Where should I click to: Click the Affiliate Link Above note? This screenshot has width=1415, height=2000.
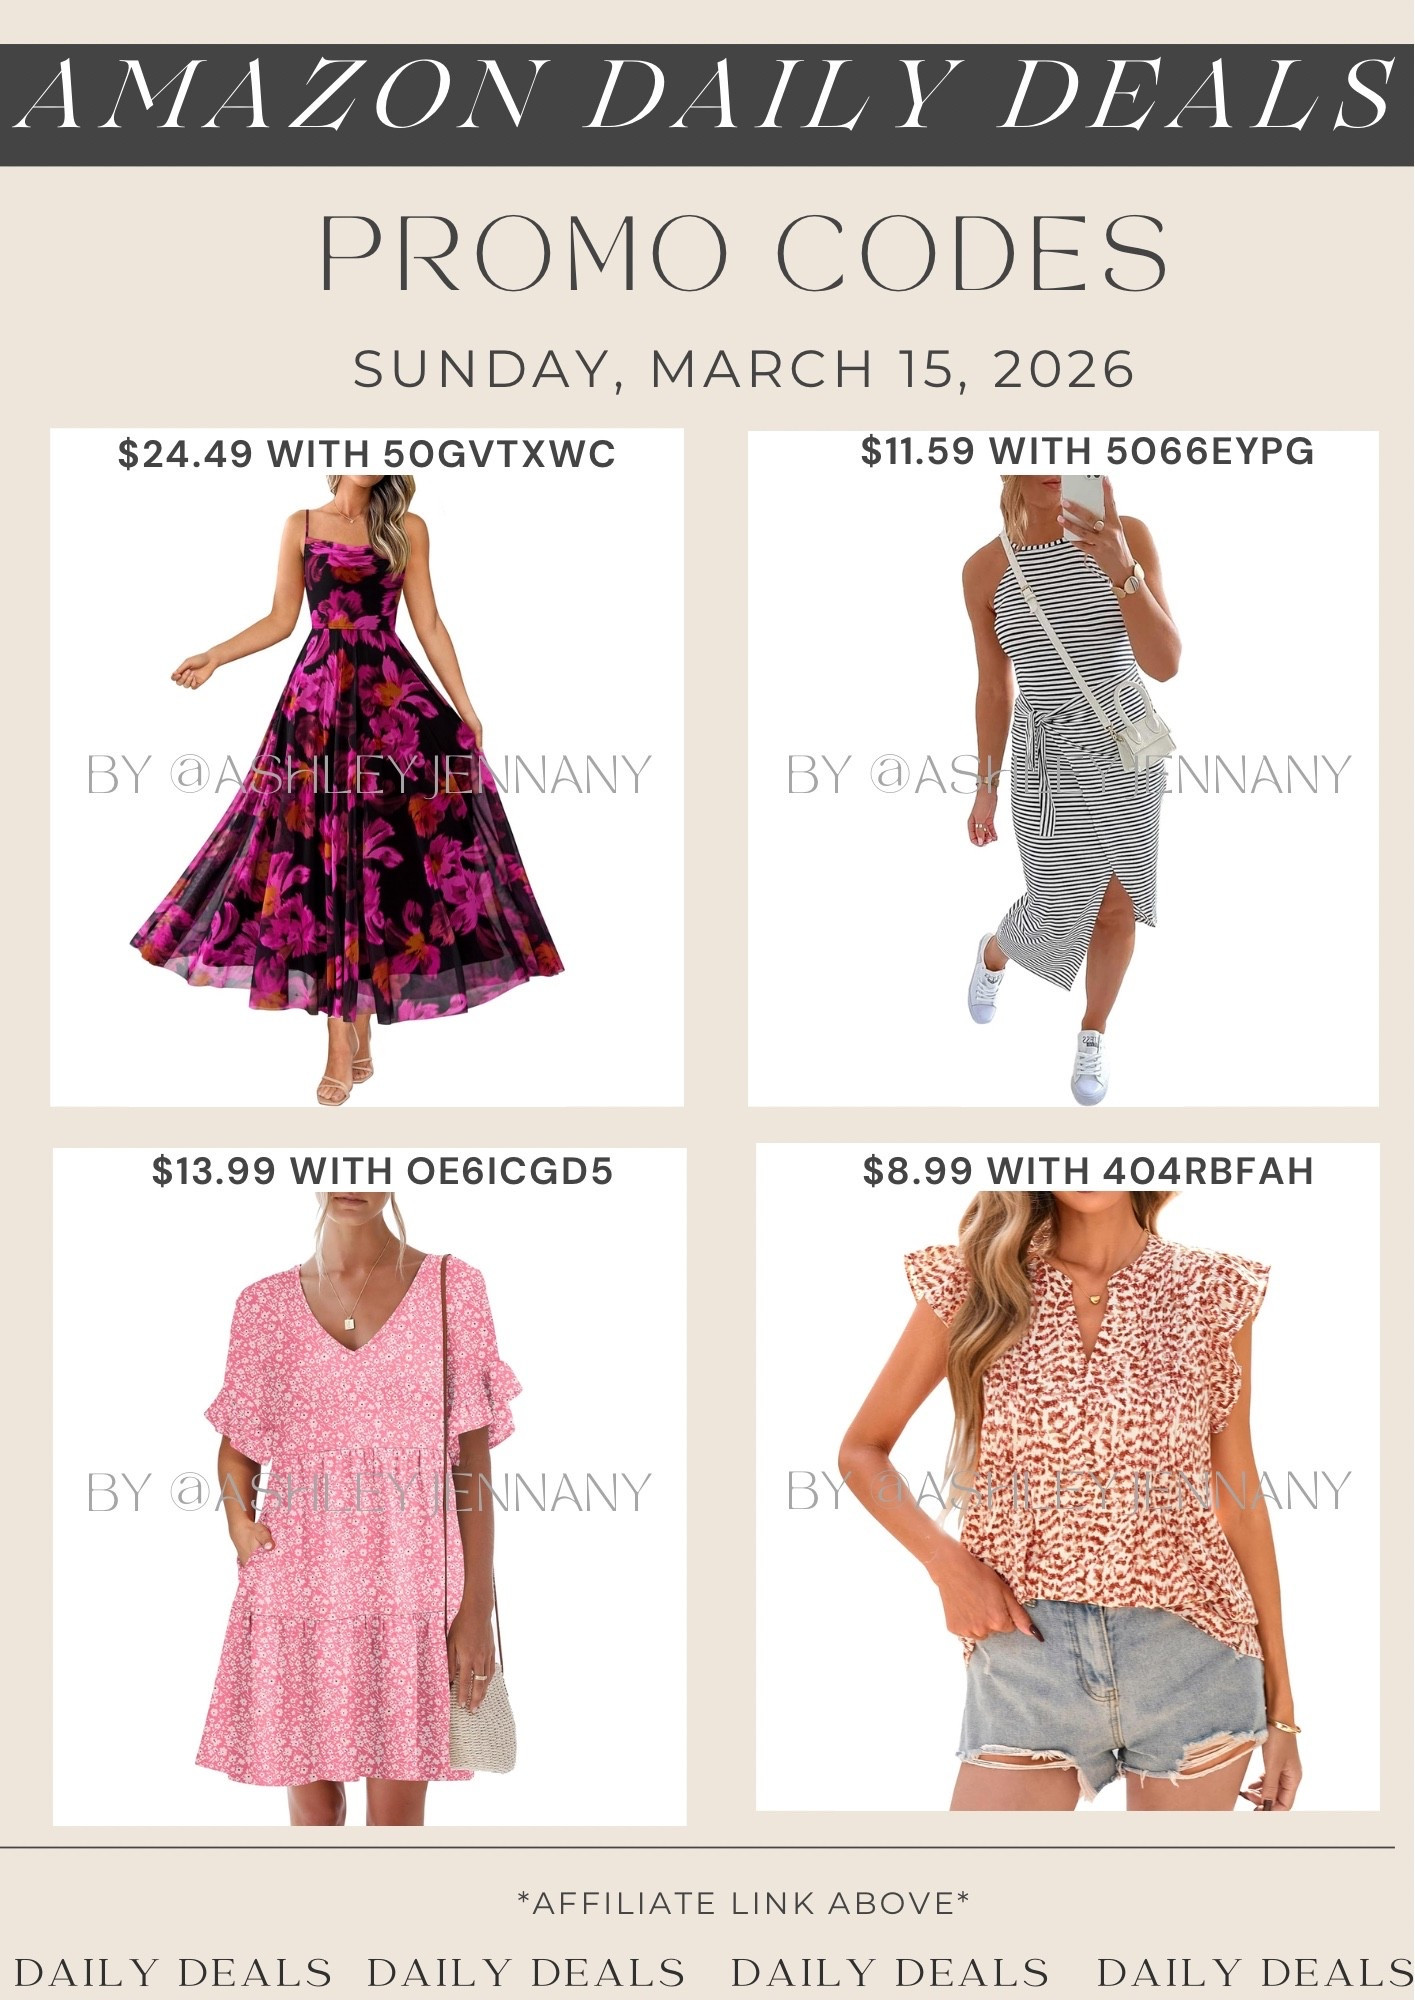click(743, 1903)
